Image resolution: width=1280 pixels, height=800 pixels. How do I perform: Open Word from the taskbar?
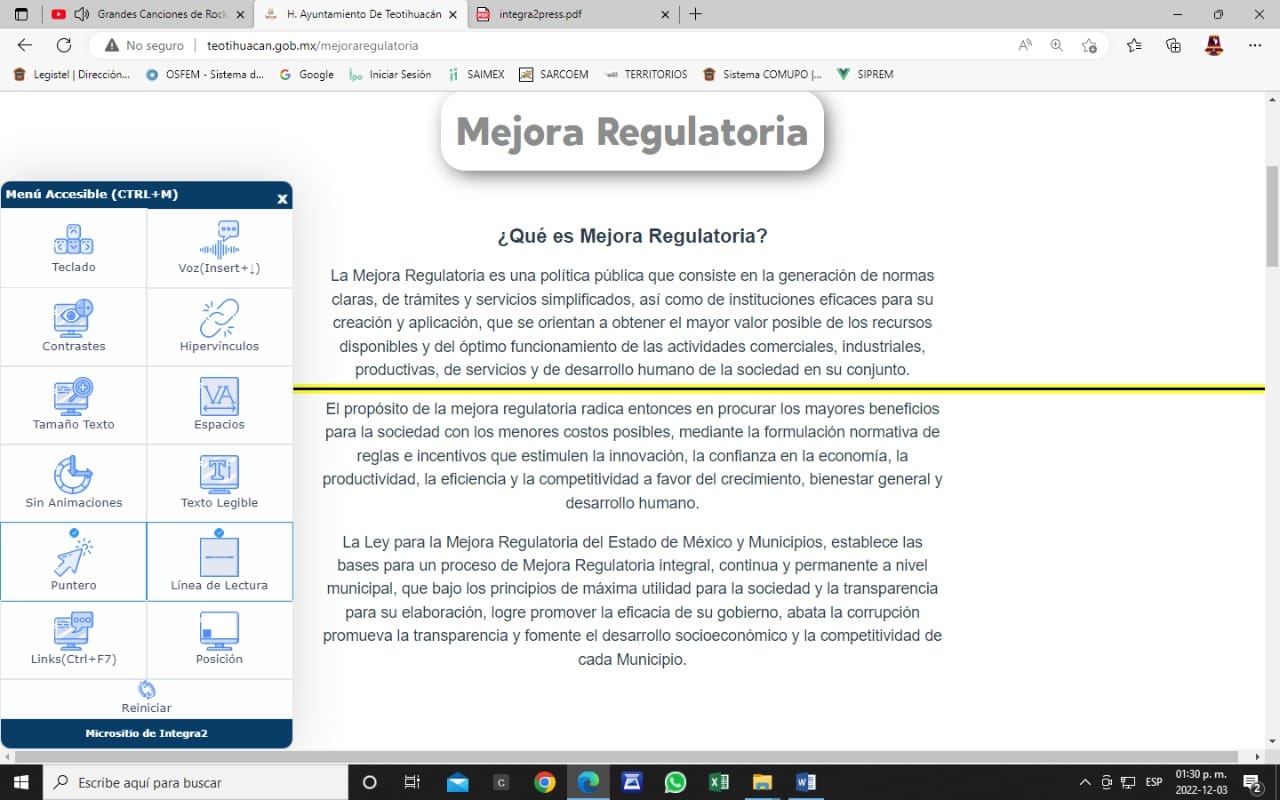coord(807,782)
